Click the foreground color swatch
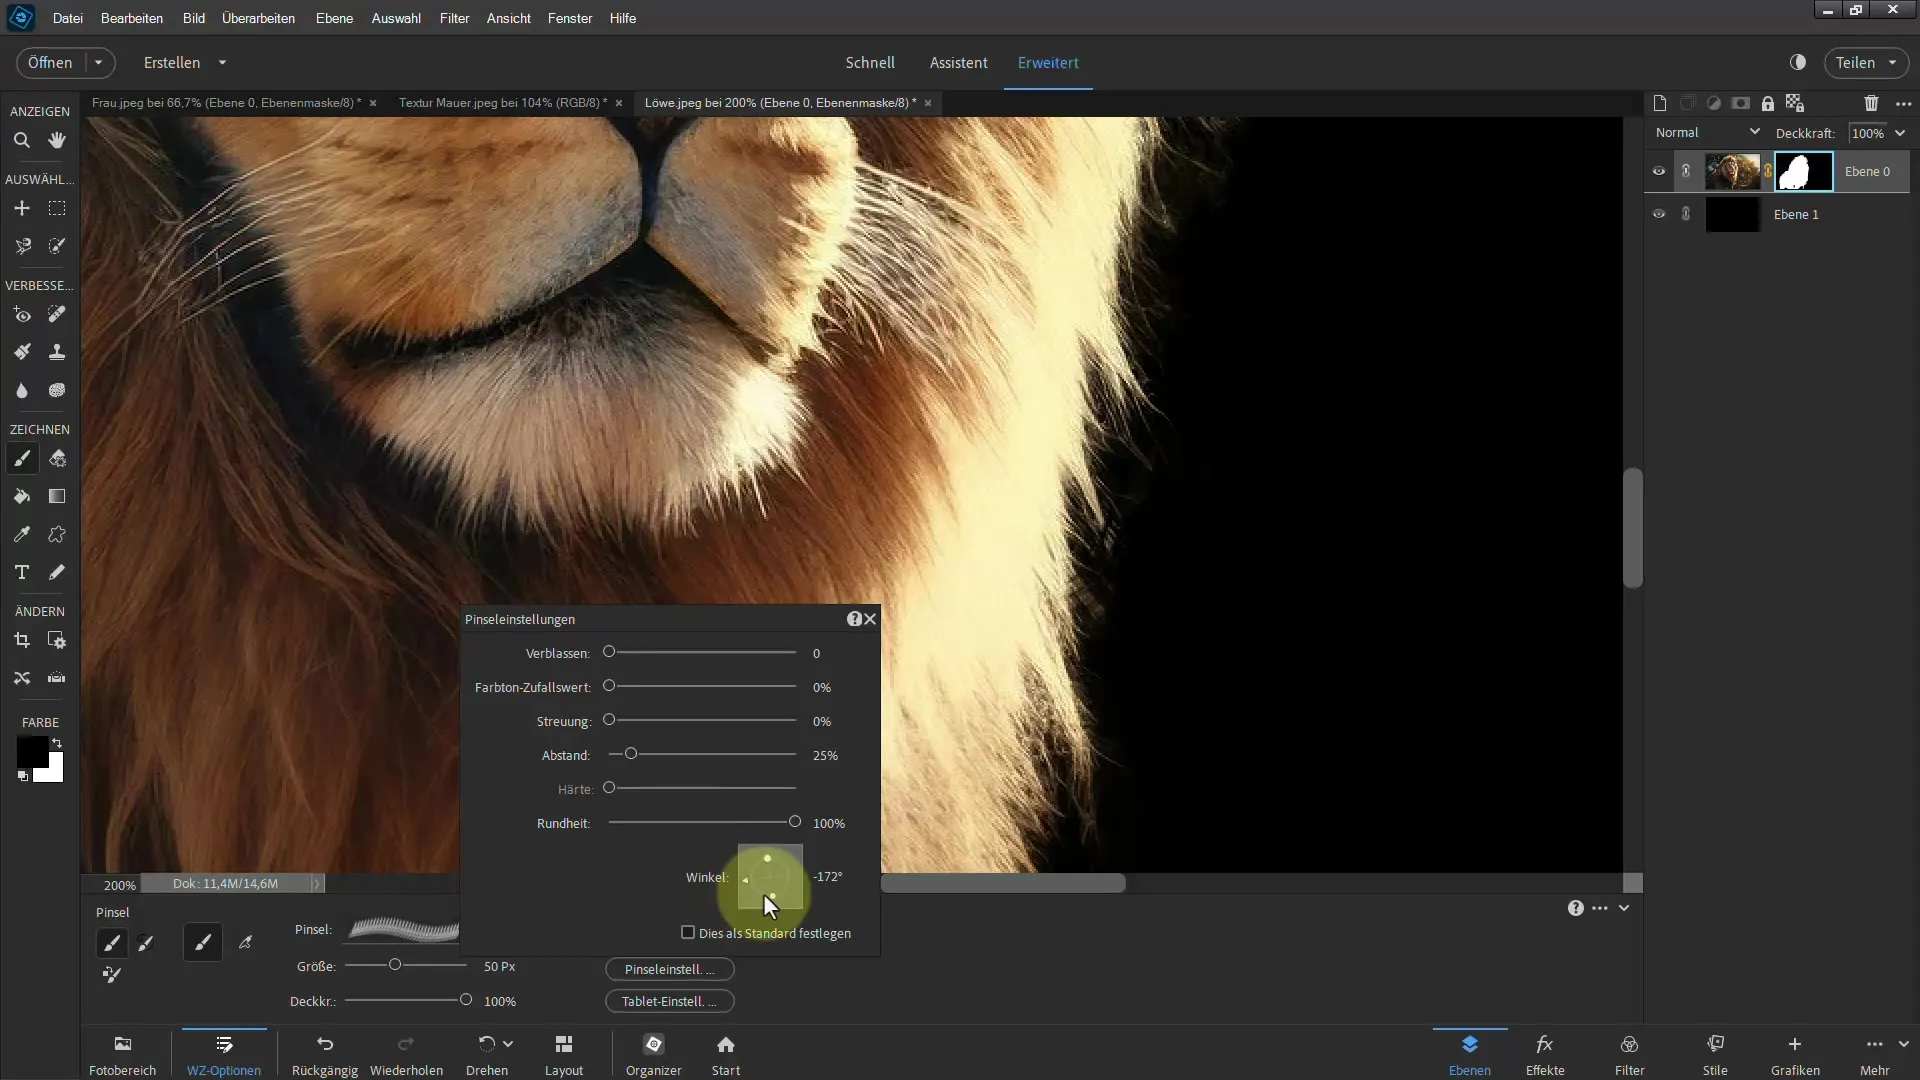This screenshot has width=1920, height=1080. (31, 751)
